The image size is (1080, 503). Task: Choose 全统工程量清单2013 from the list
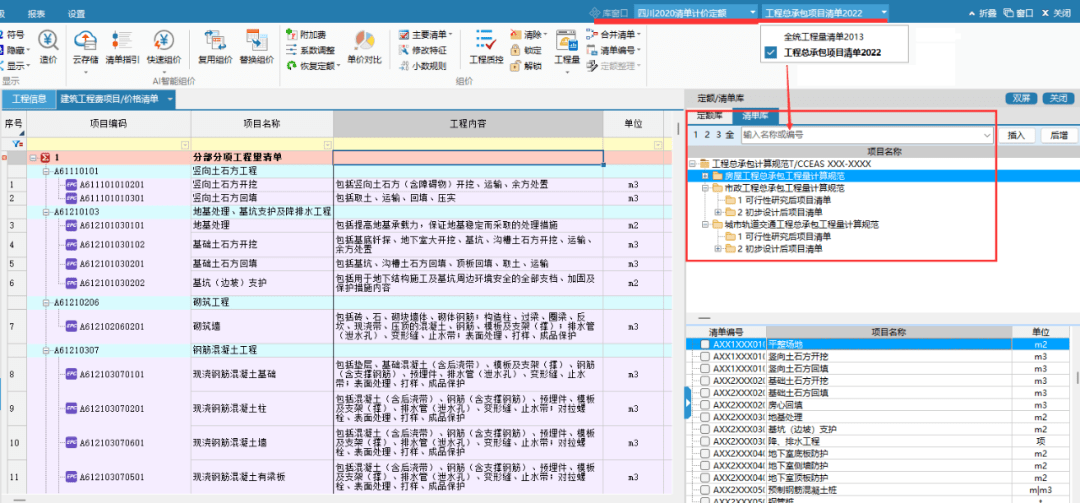coord(823,37)
